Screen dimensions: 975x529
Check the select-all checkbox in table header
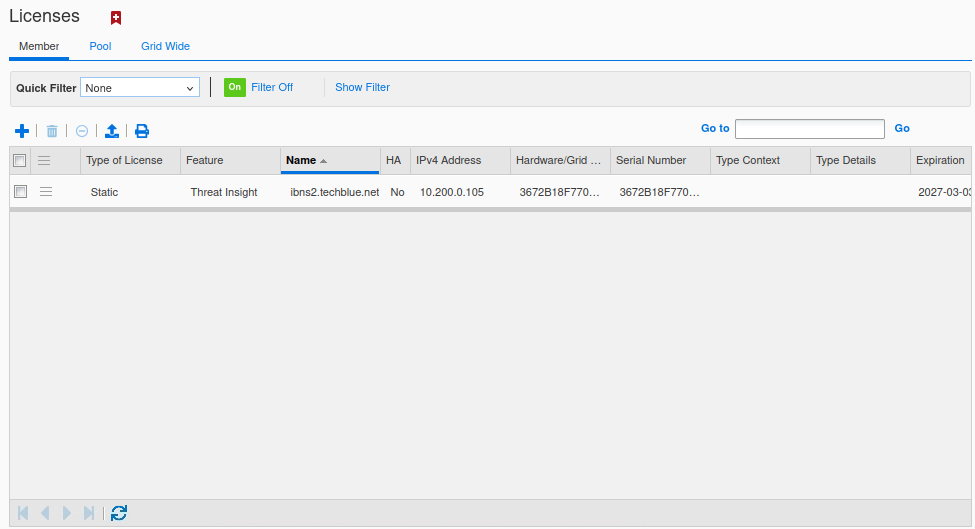tap(19, 160)
